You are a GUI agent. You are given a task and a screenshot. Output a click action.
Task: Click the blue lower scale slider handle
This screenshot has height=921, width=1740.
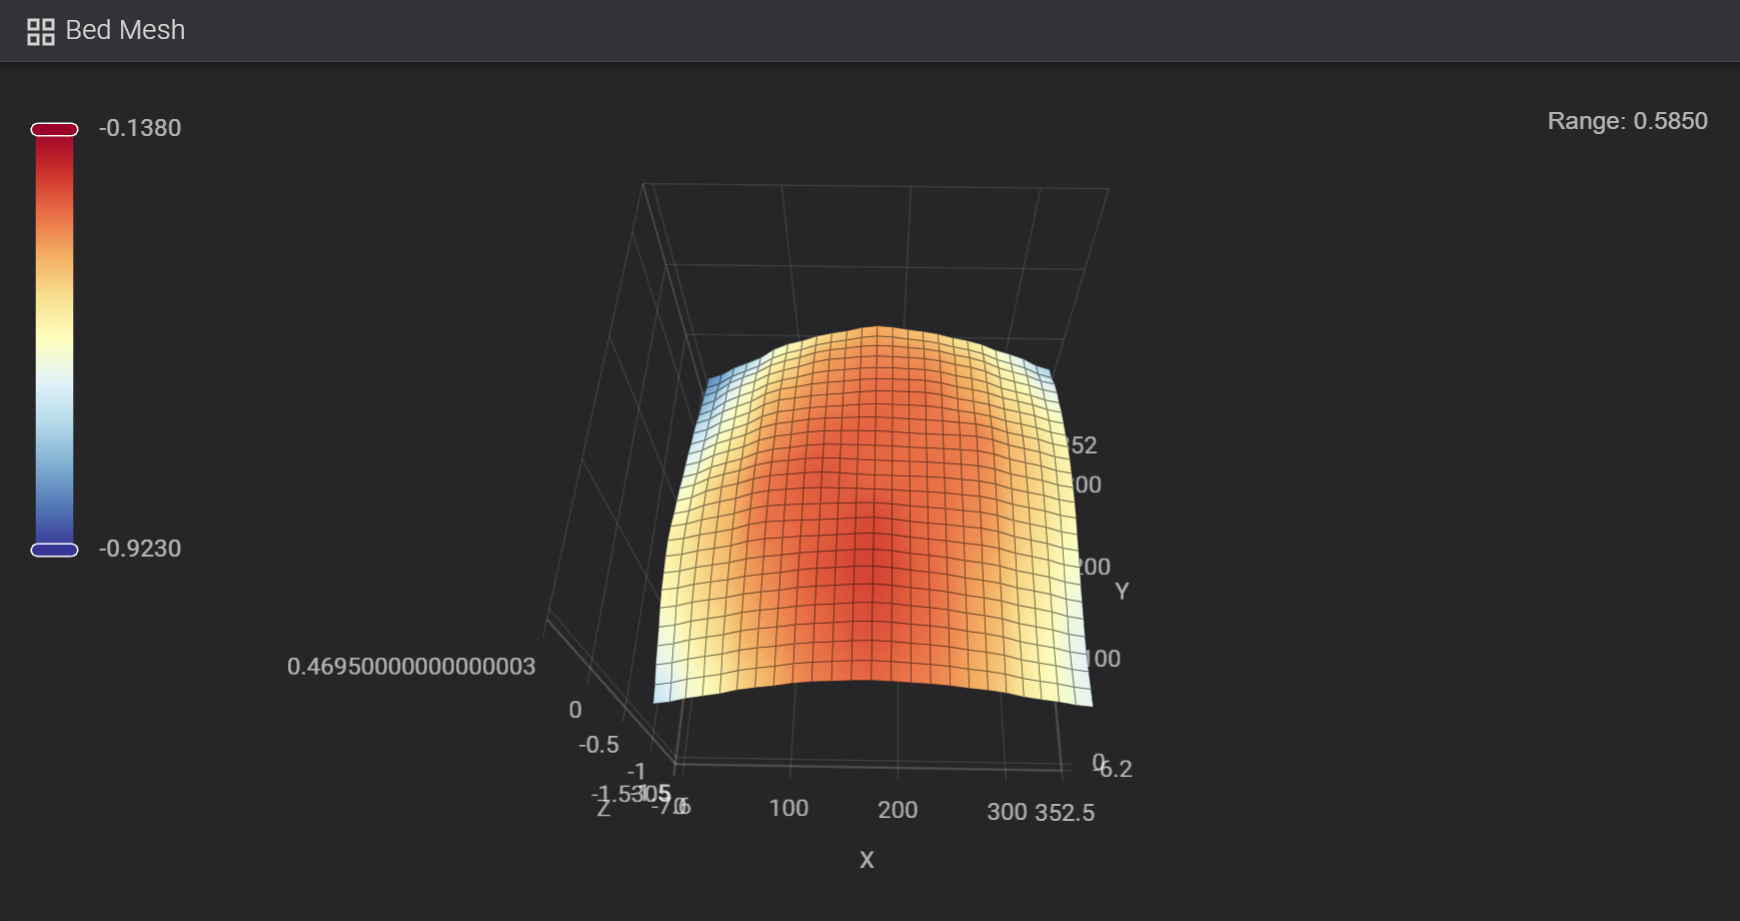tap(54, 550)
